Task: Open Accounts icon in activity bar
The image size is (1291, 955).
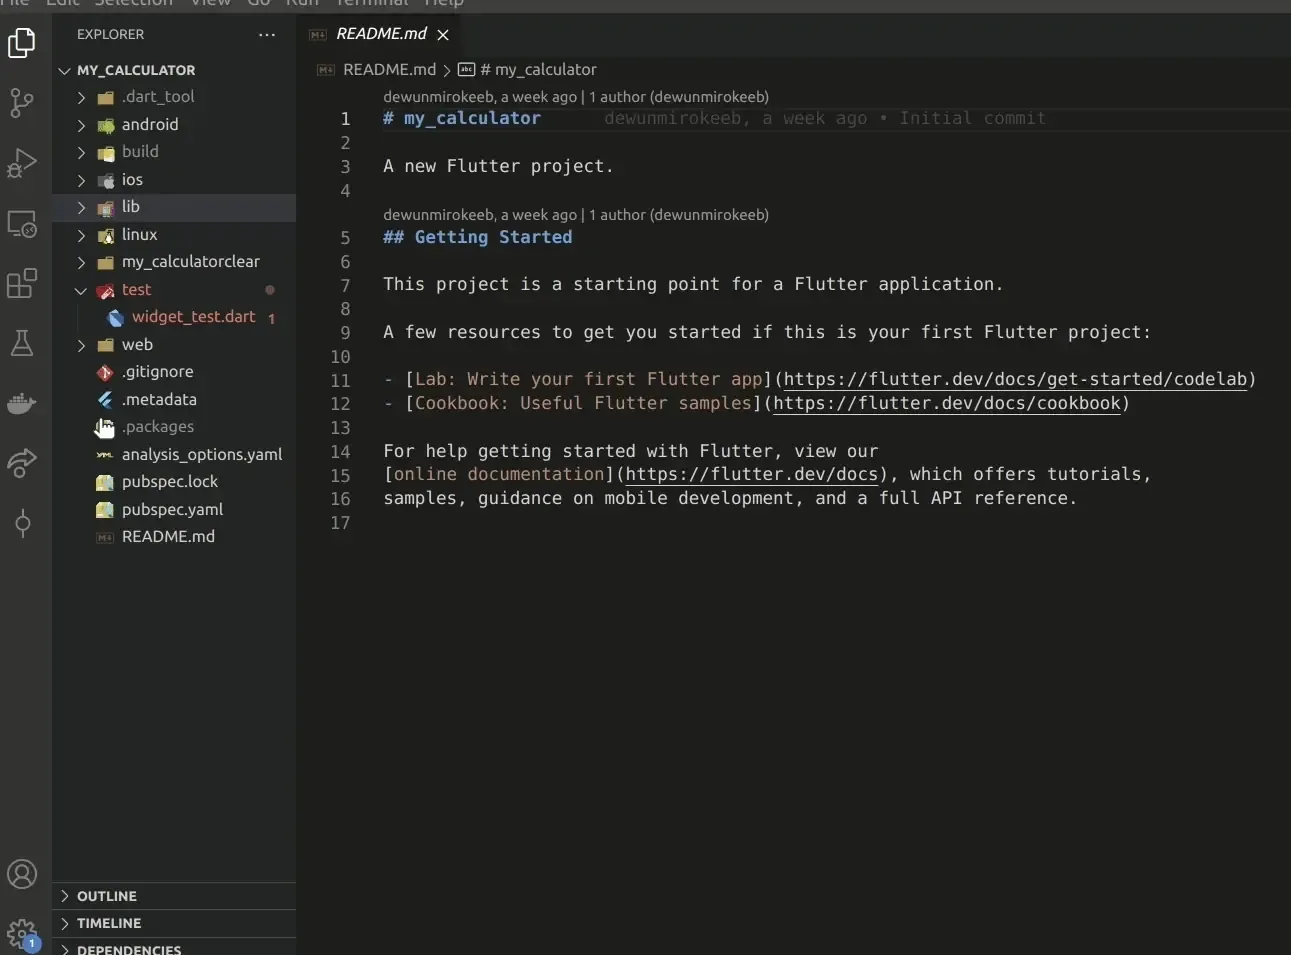Action: (22, 874)
